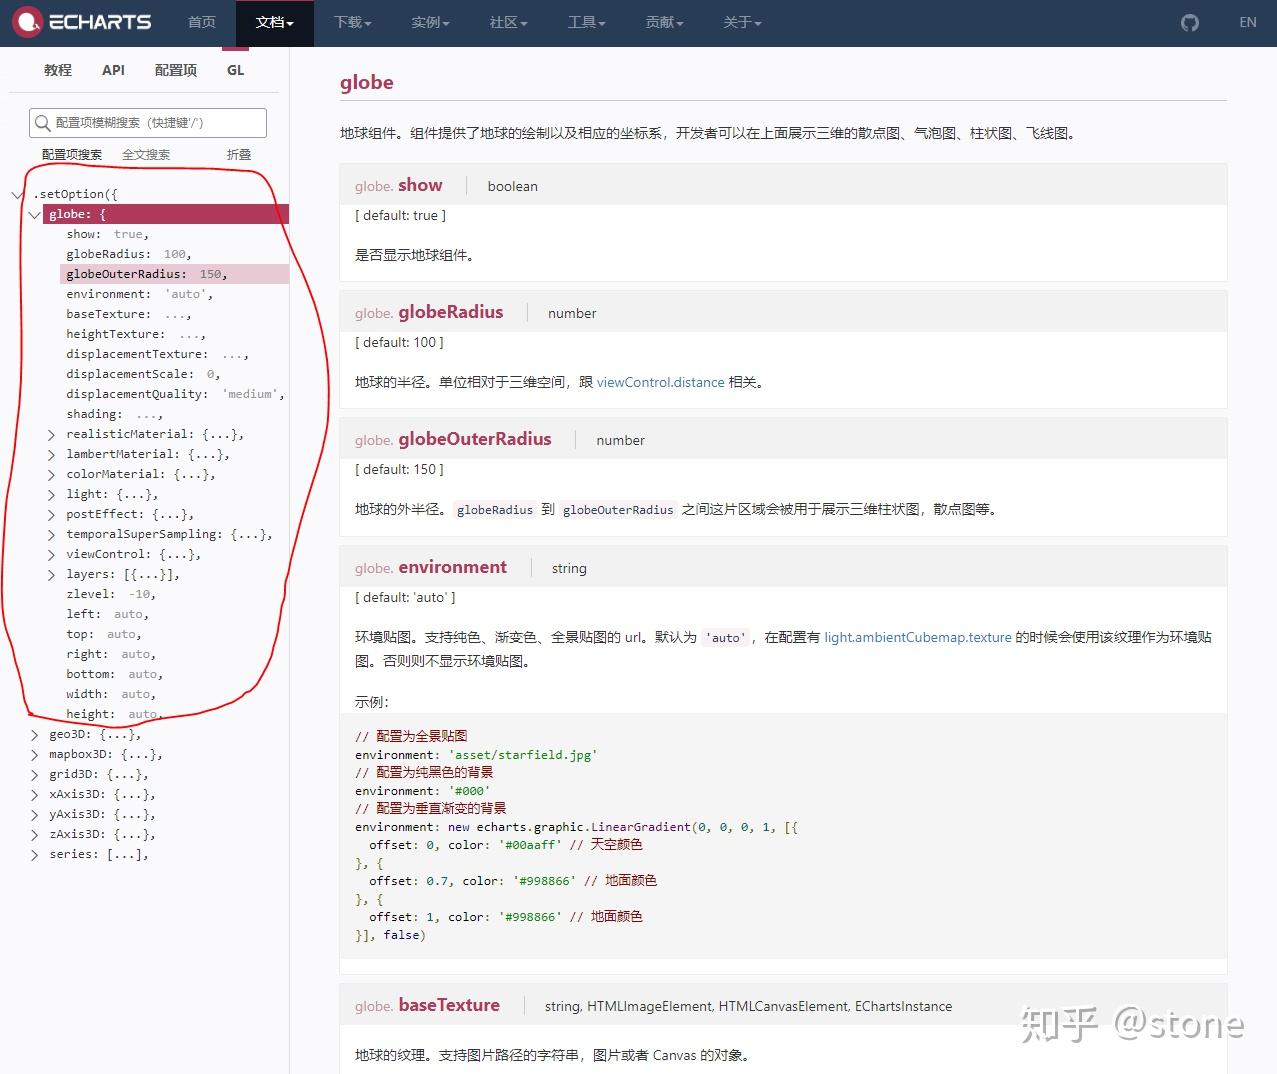Open the 教程 (Tutorial) tab
The height and width of the screenshot is (1074, 1277).
point(58,69)
